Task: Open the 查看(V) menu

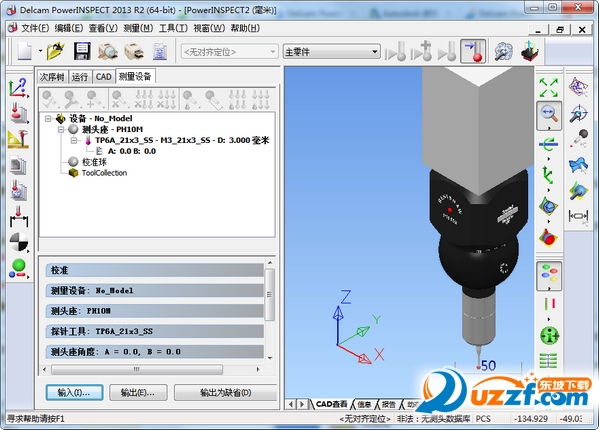Action: [103, 28]
